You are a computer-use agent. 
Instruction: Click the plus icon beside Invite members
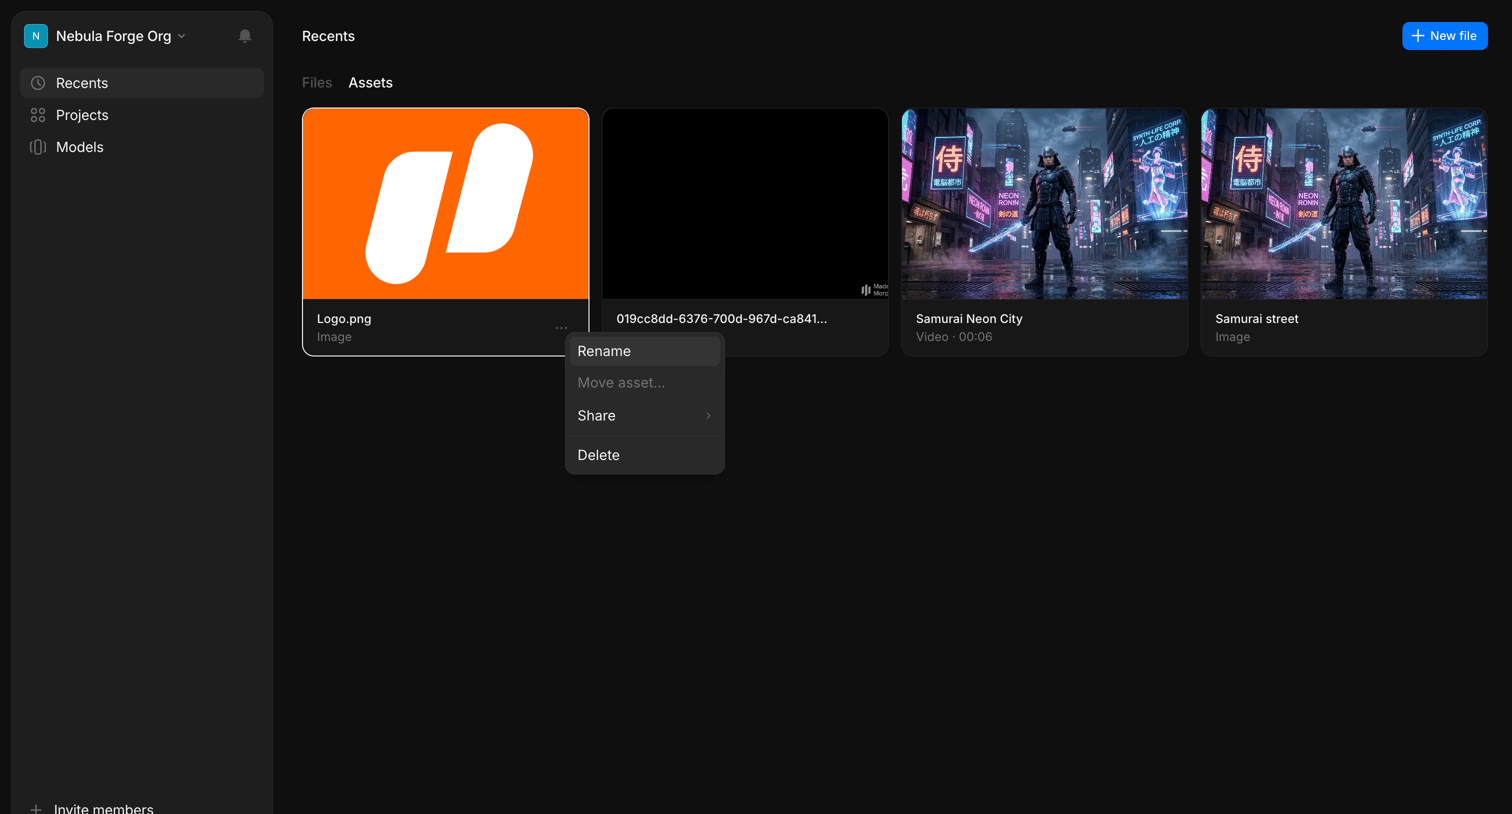point(36,808)
